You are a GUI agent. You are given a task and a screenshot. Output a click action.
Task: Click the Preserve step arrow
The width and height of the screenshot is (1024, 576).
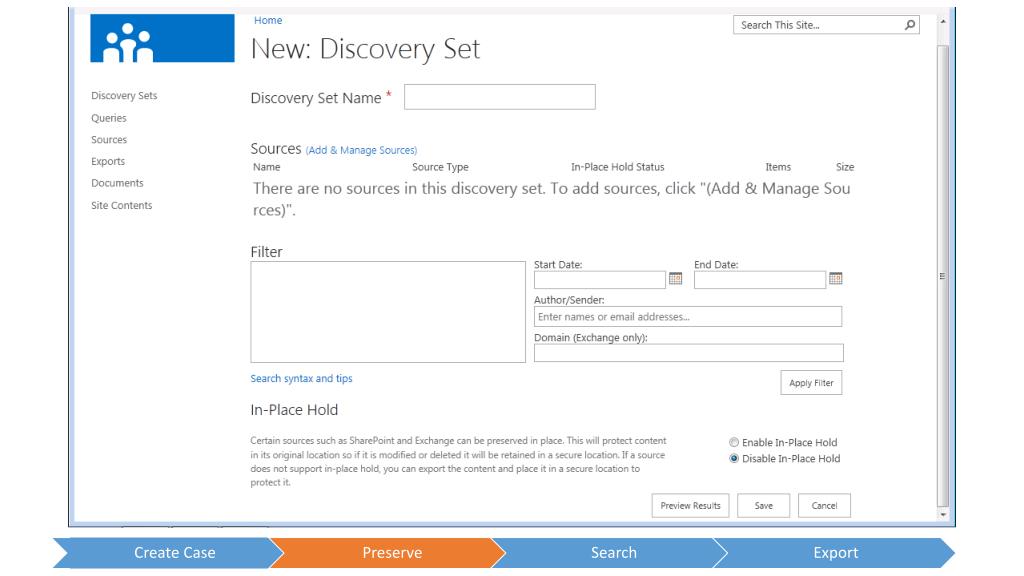pos(388,552)
